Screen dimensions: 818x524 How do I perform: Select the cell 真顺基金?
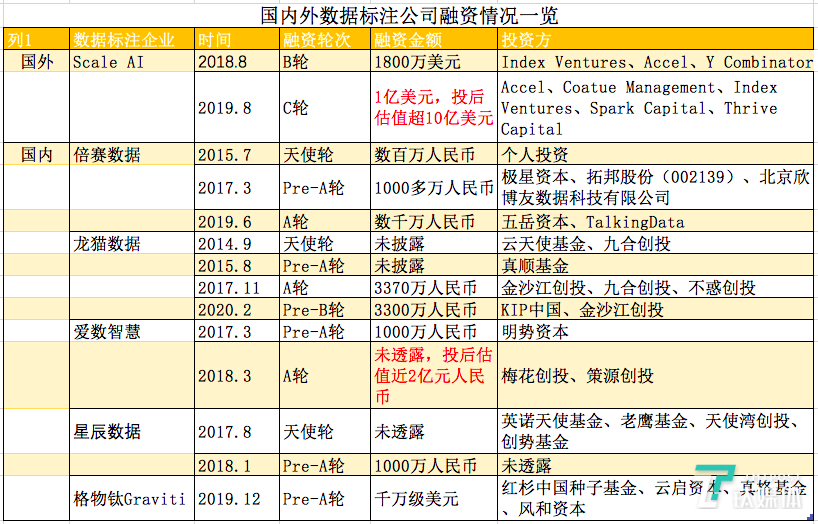[x=656, y=265]
